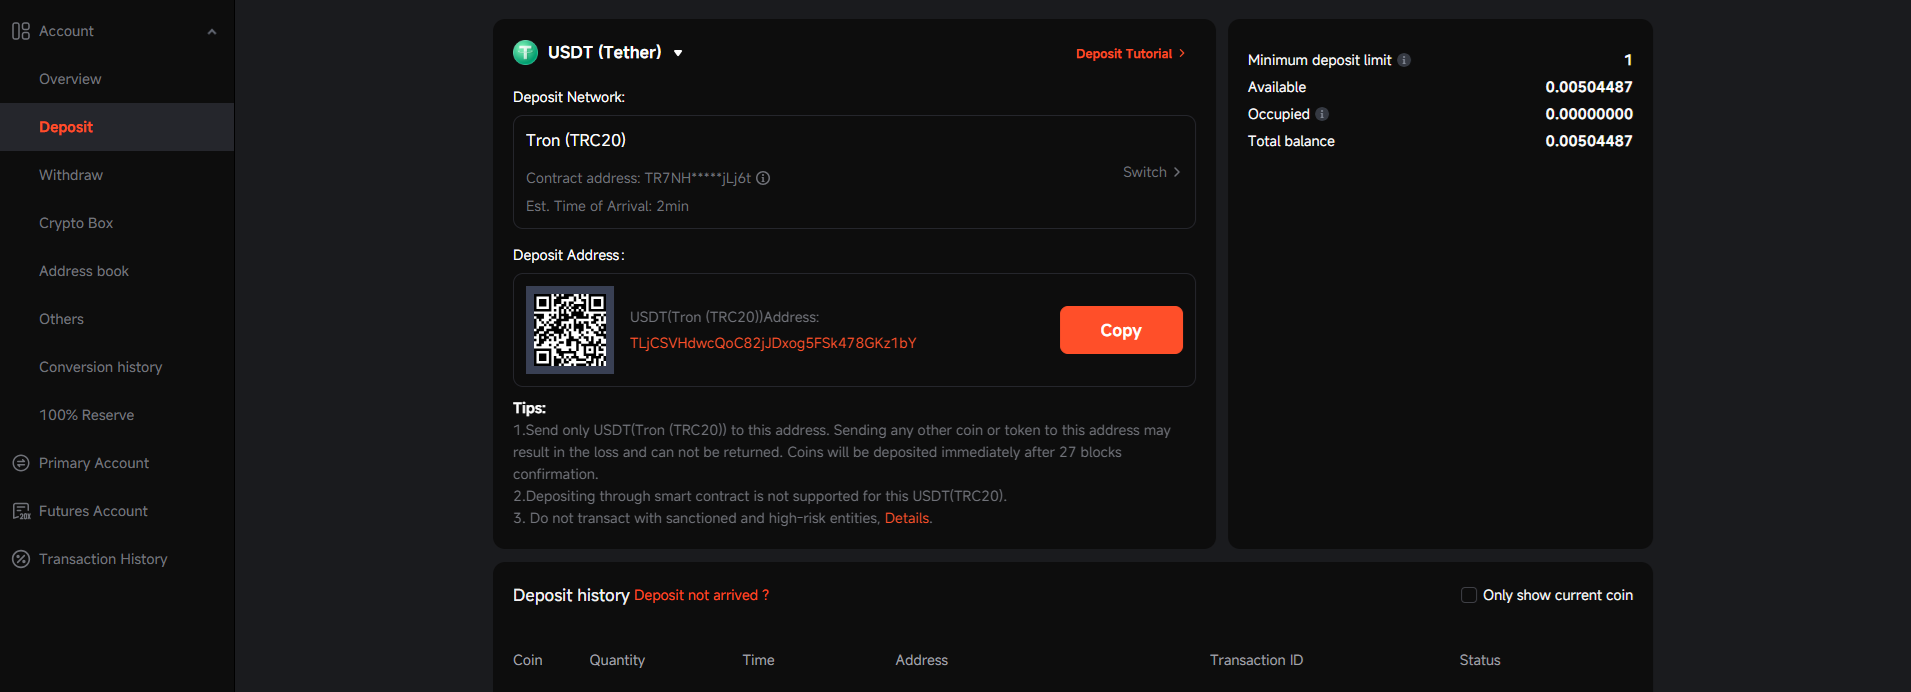Viewport: 1911px width, 692px height.
Task: Open the Deposit Tutorial link
Action: pos(1130,54)
